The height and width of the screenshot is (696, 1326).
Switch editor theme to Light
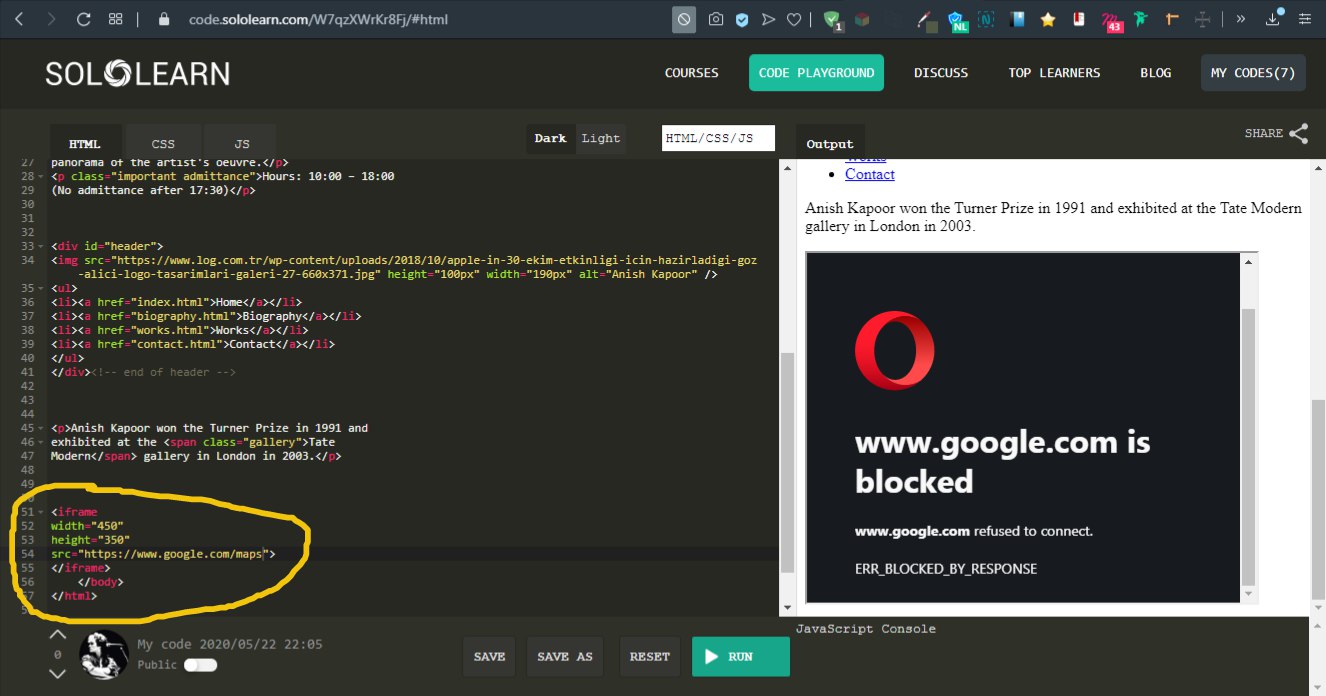pos(601,138)
